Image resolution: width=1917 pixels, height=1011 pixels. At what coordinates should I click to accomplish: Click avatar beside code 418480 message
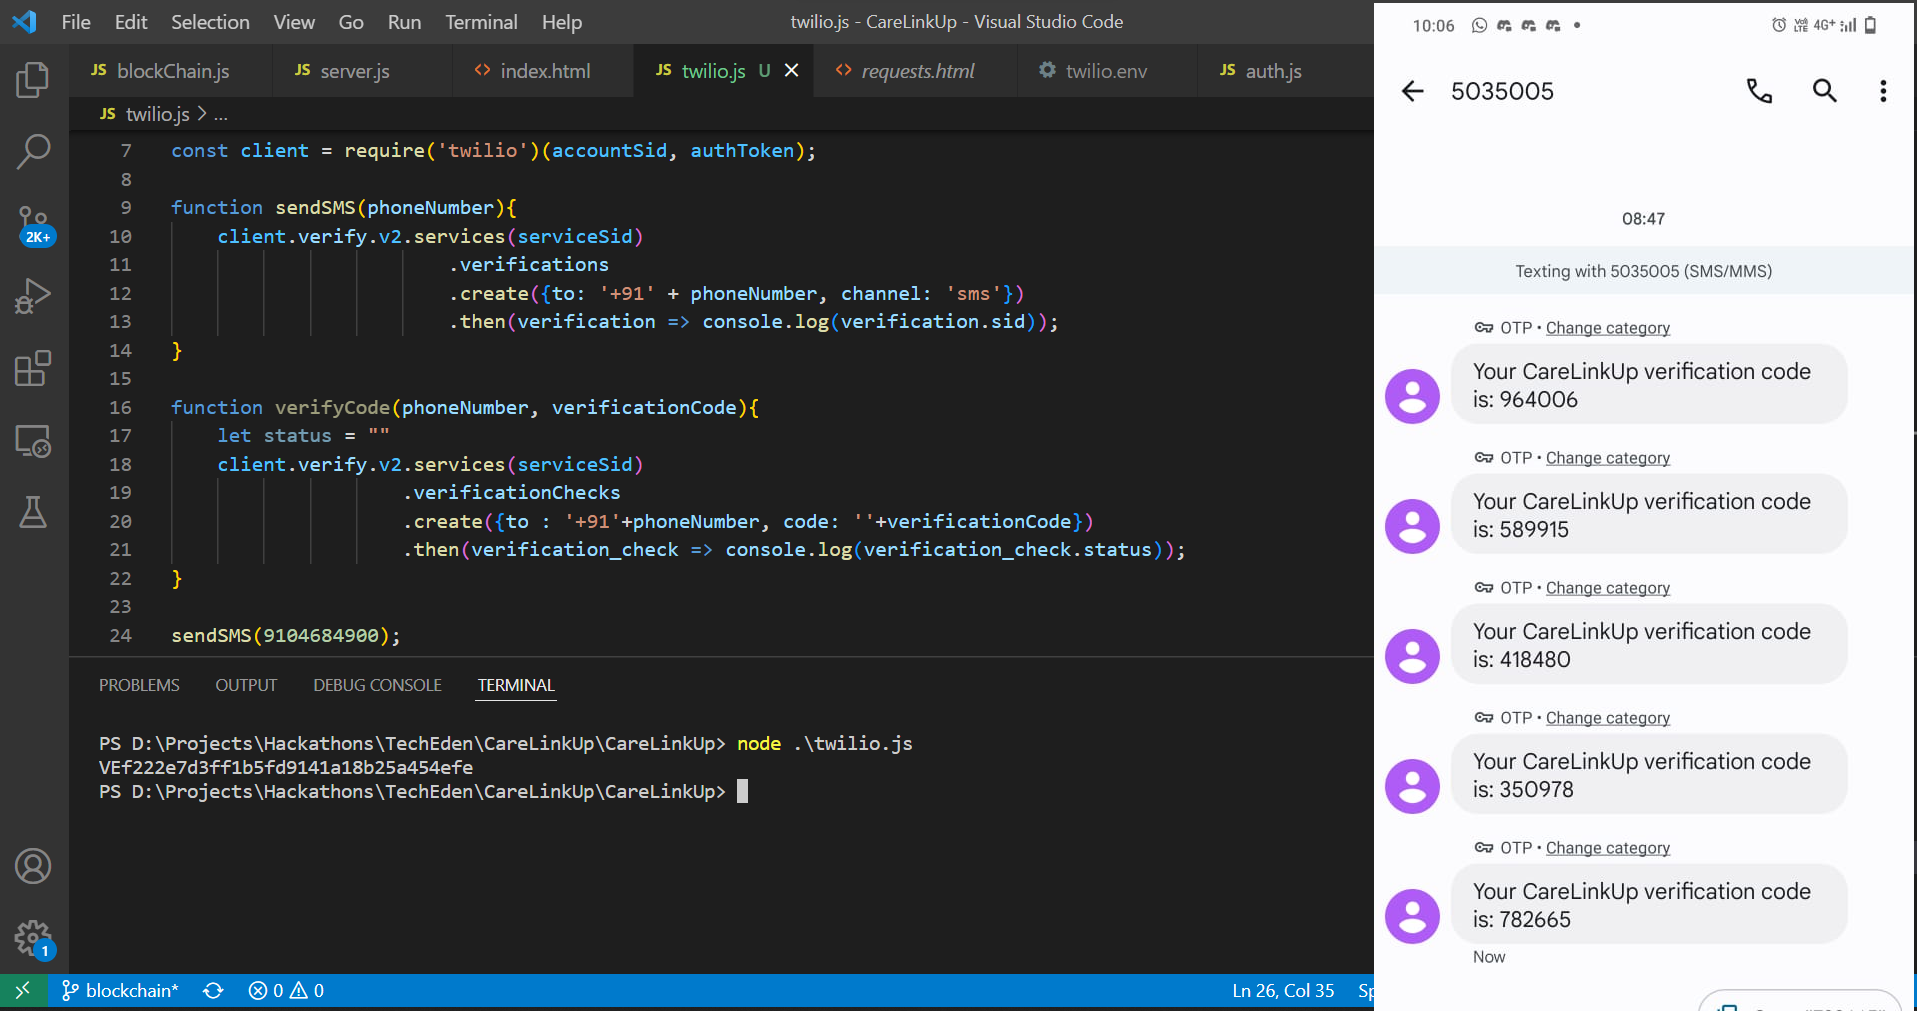coord(1412,656)
